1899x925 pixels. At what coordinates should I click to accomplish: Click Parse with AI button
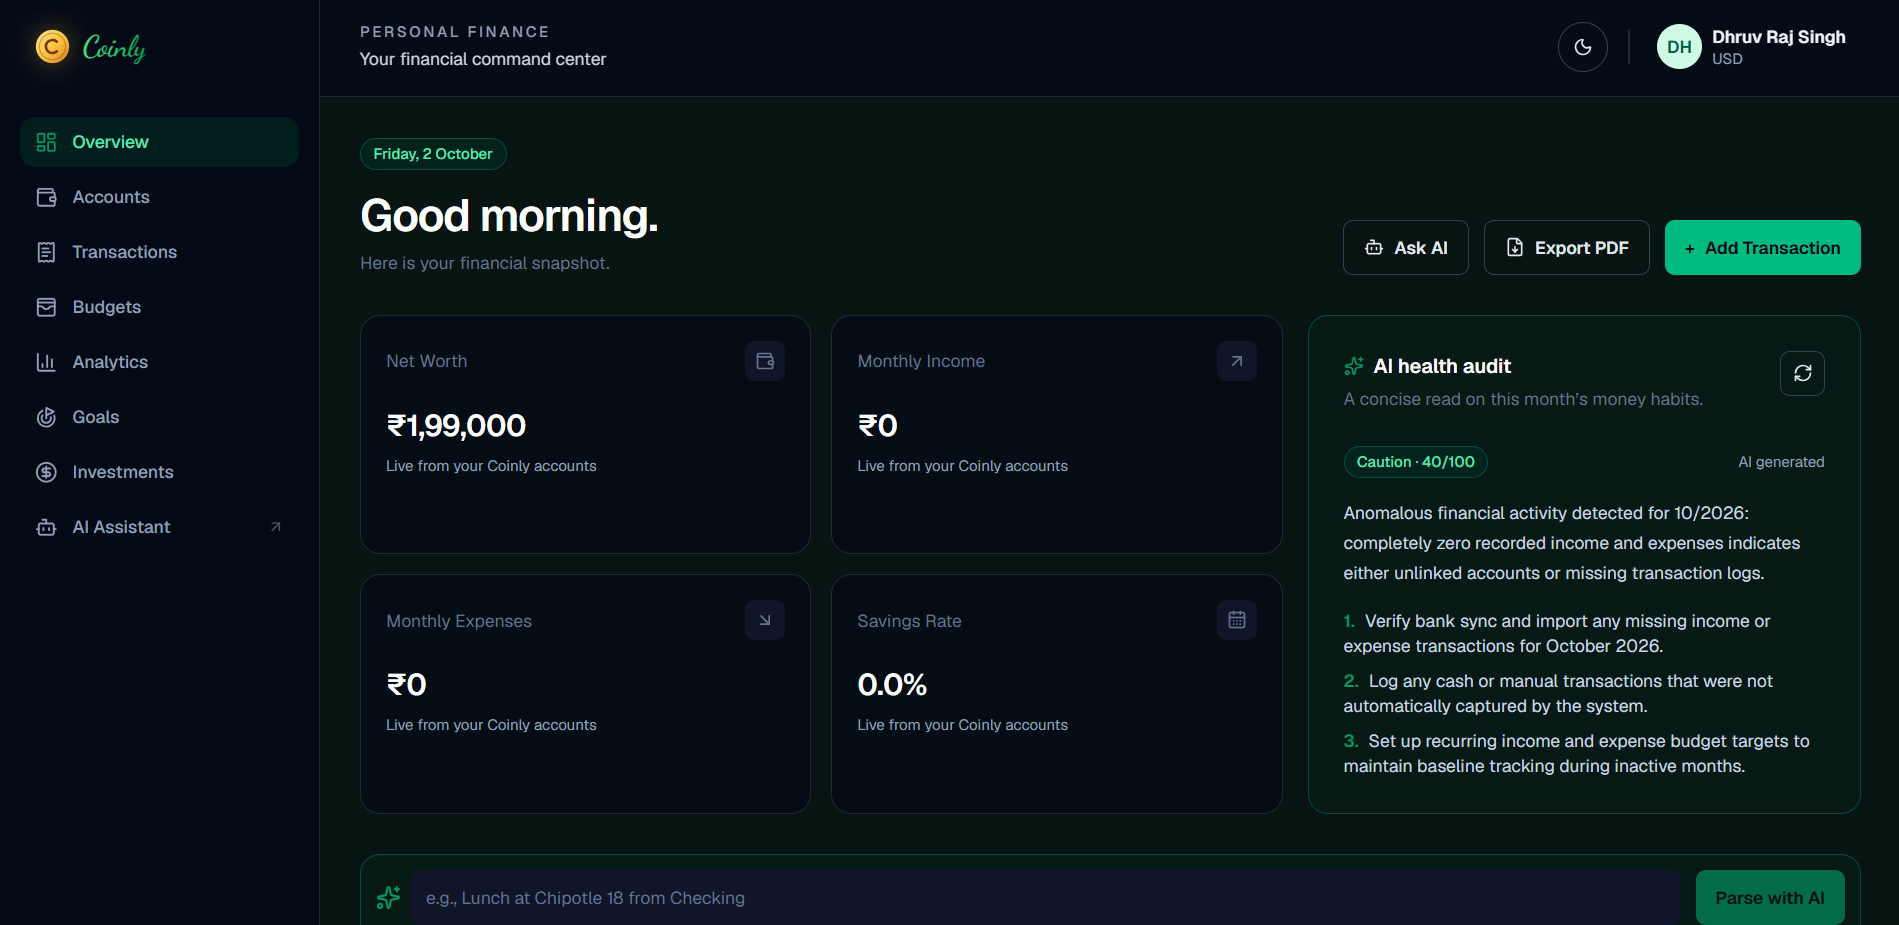click(x=1770, y=898)
